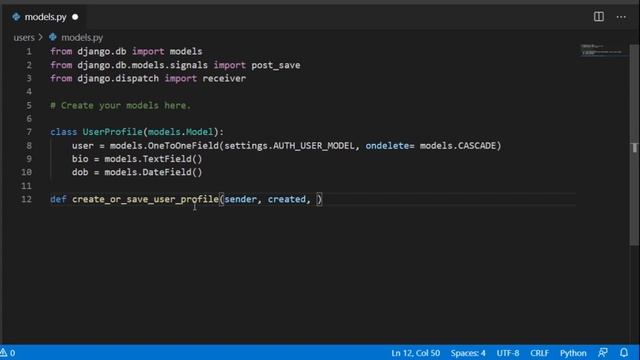640x360 pixels.
Task: Click line number 1 in gutter
Action: [29, 51]
